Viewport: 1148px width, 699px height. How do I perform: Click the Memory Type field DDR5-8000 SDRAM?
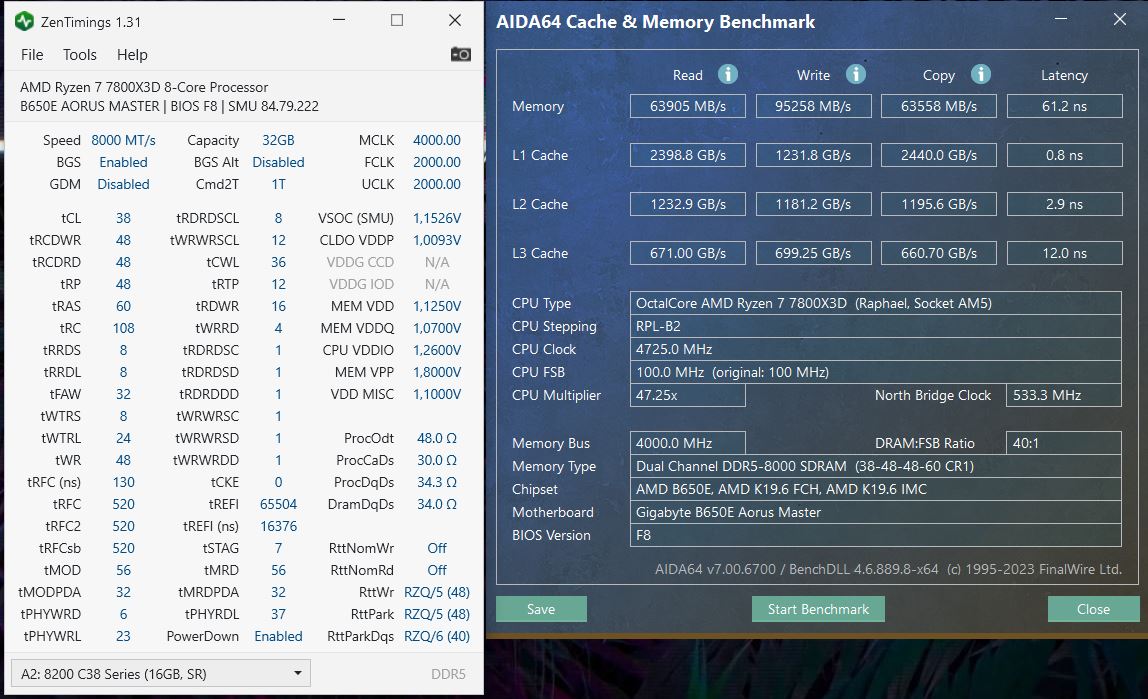tap(876, 466)
